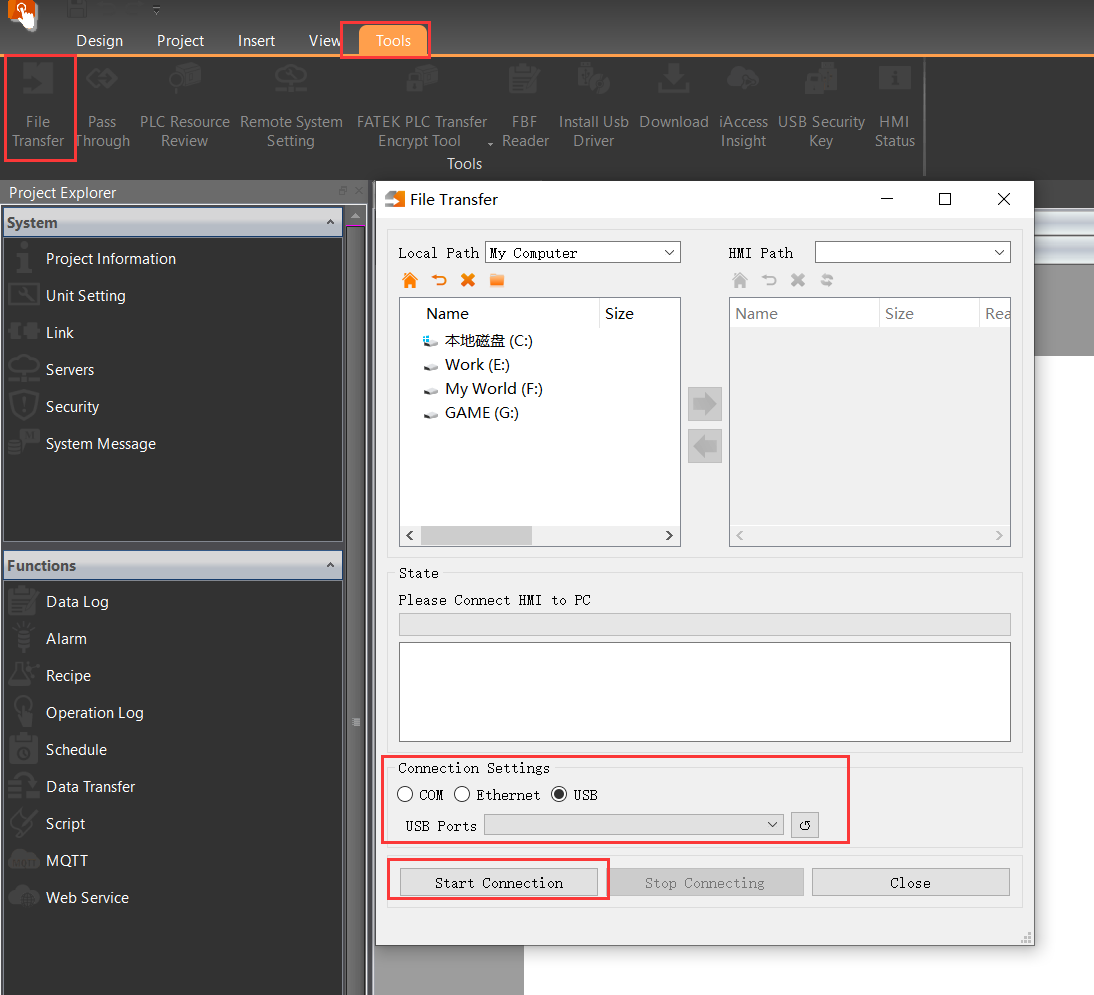Select the Tools ribbon tab
The width and height of the screenshot is (1094, 995).
coord(394,40)
